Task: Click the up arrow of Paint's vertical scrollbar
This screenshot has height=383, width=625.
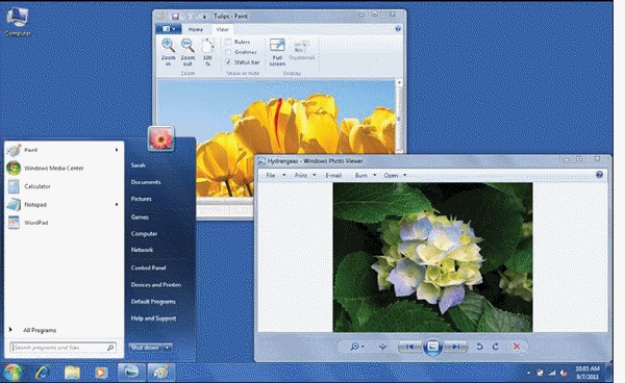Action: (x=399, y=82)
